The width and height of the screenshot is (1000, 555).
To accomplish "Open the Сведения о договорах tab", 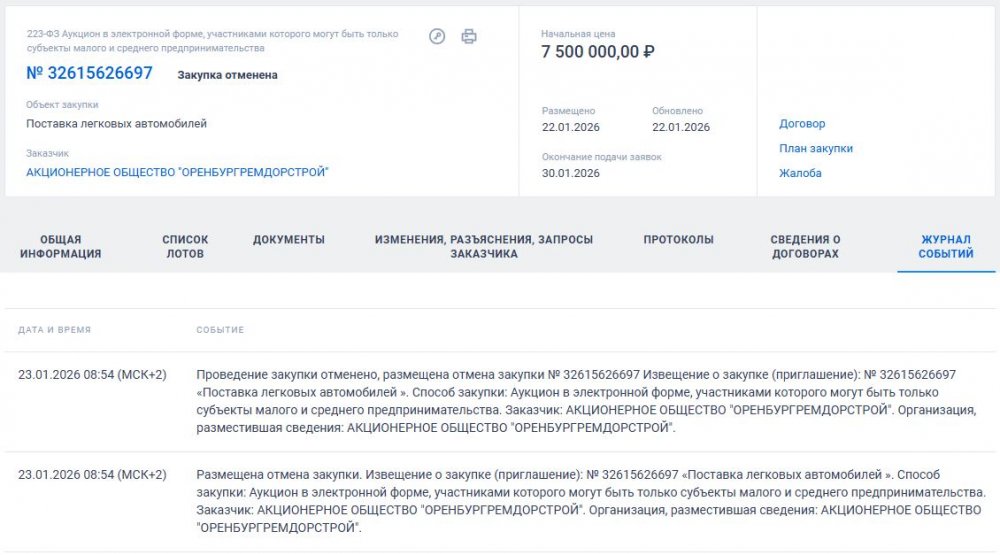I will pyautogui.click(x=805, y=247).
